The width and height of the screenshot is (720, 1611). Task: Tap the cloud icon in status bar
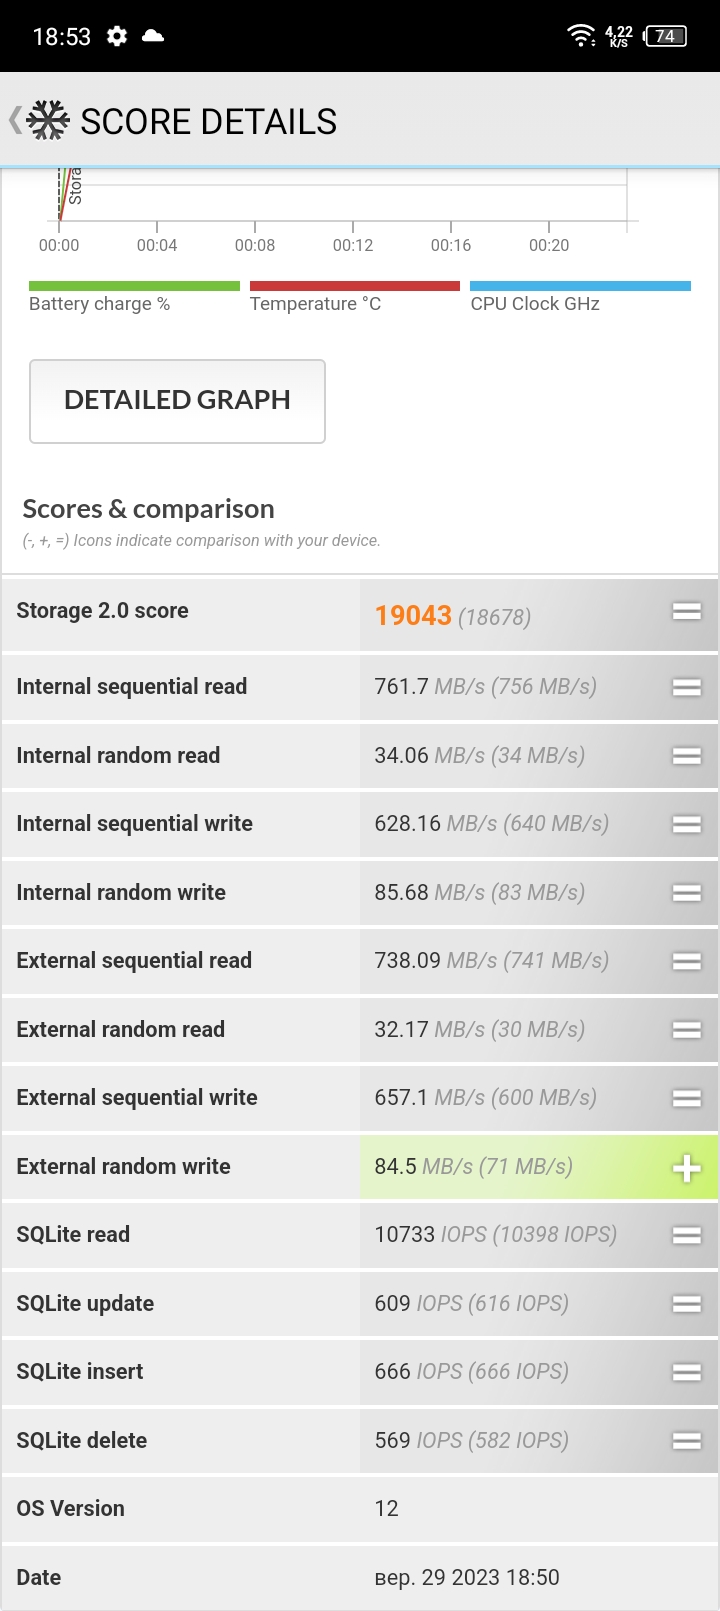click(x=153, y=36)
